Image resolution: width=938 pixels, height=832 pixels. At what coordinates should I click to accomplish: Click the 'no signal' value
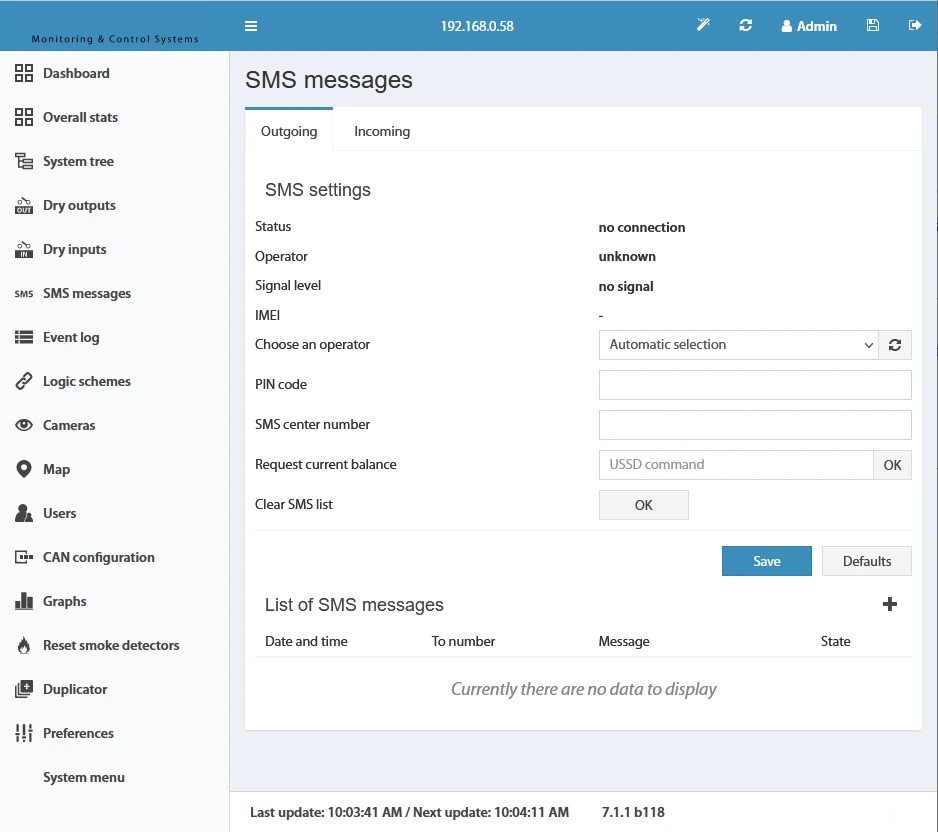[x=626, y=287]
